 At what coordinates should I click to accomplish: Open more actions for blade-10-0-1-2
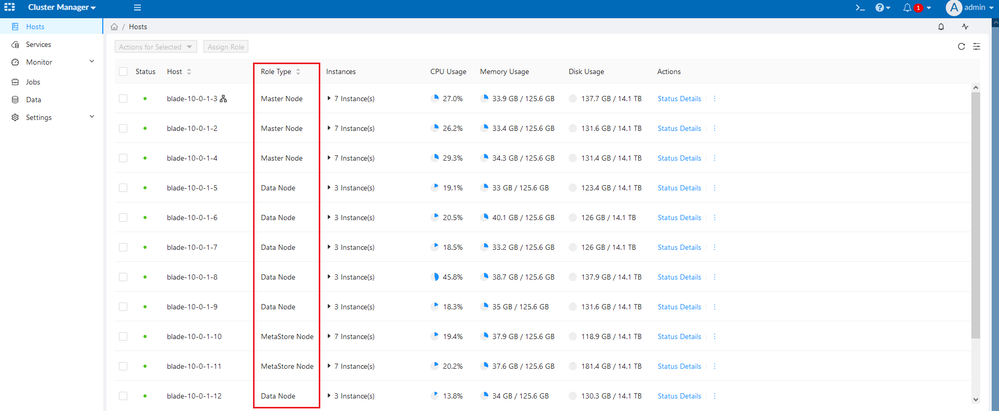click(714, 129)
